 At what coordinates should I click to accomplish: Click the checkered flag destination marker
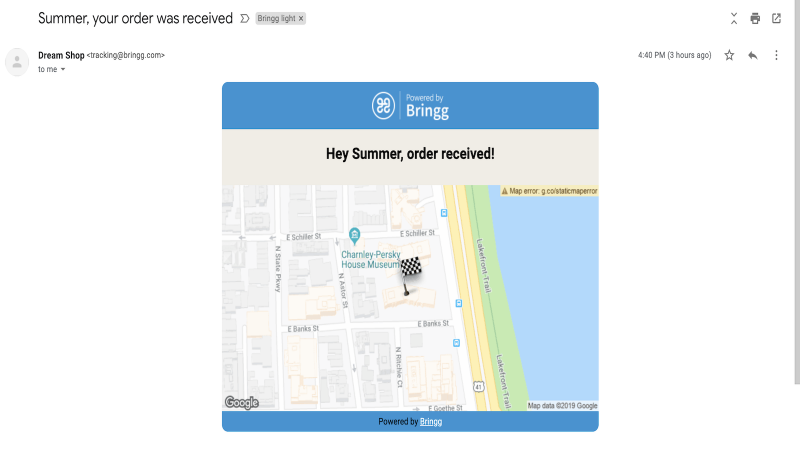pyautogui.click(x=410, y=276)
